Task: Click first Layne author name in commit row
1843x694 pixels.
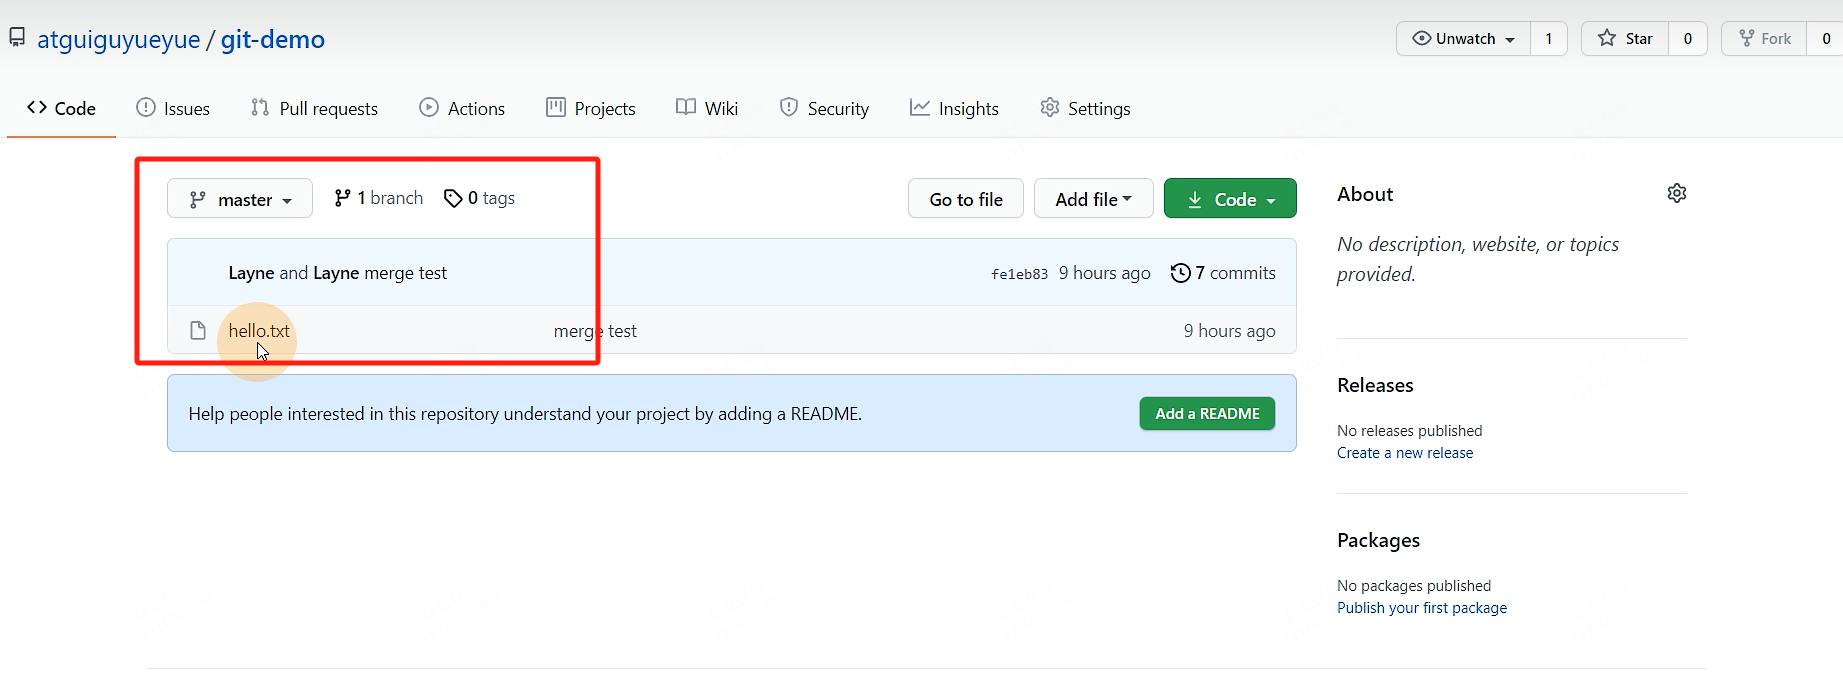Action: click(x=251, y=273)
